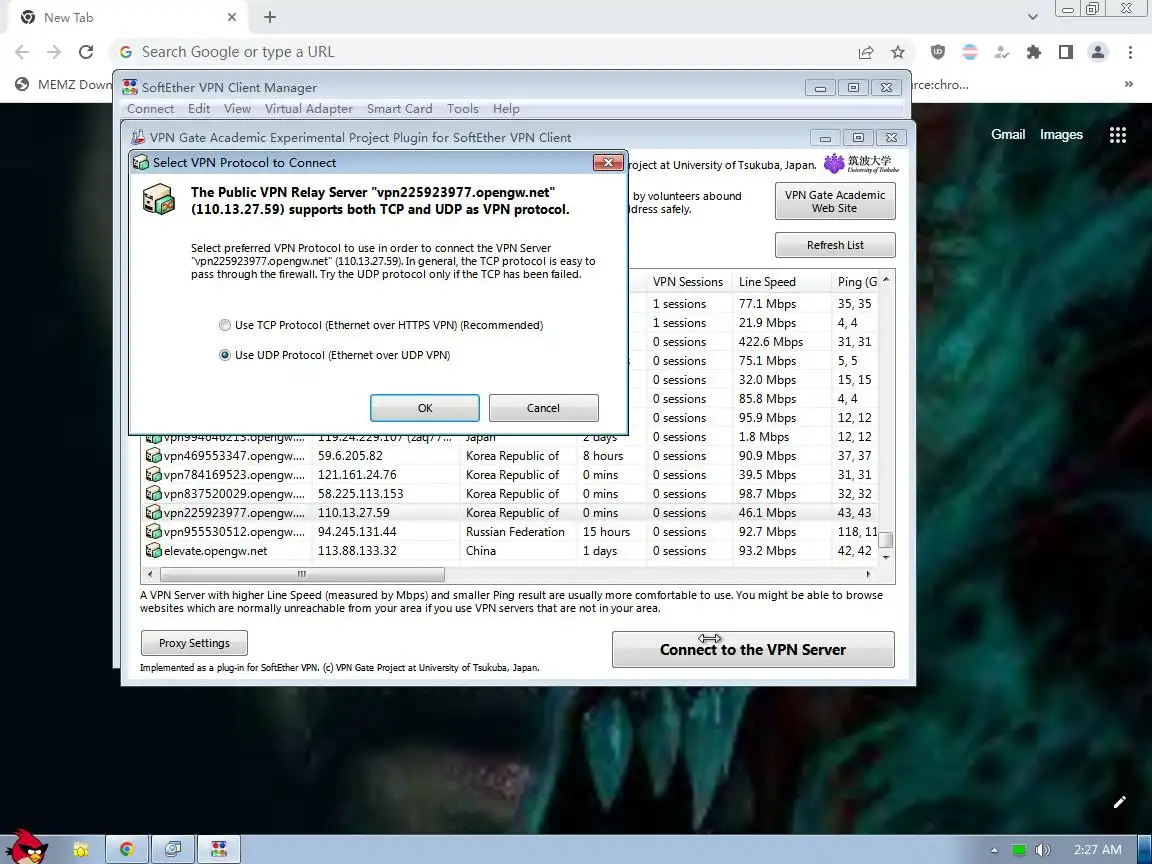Open Chrome Extensions puzzle icon

1034,52
